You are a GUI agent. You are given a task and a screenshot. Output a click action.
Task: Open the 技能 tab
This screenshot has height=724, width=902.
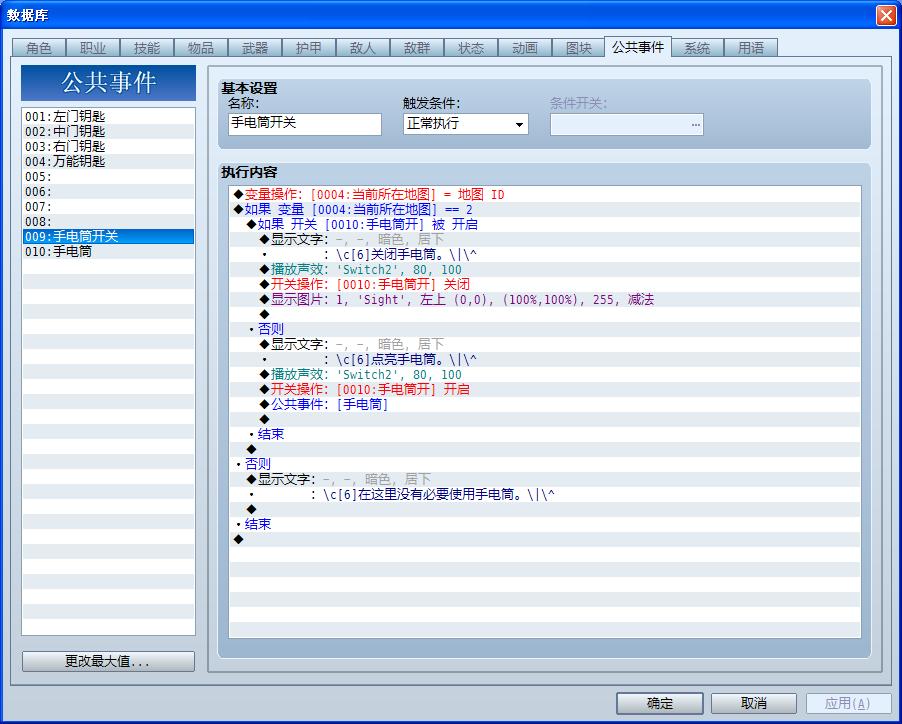tap(147, 48)
